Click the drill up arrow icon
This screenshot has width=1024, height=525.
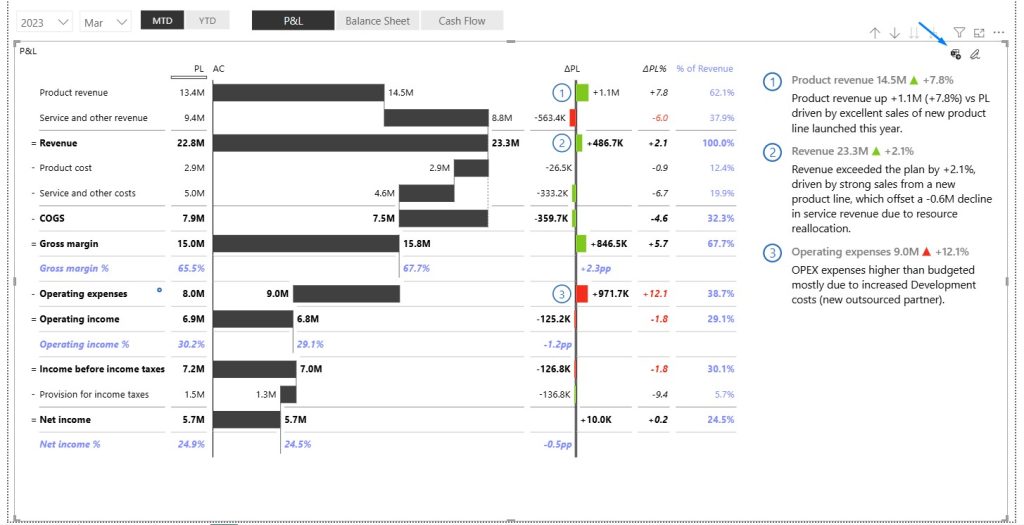tap(875, 33)
